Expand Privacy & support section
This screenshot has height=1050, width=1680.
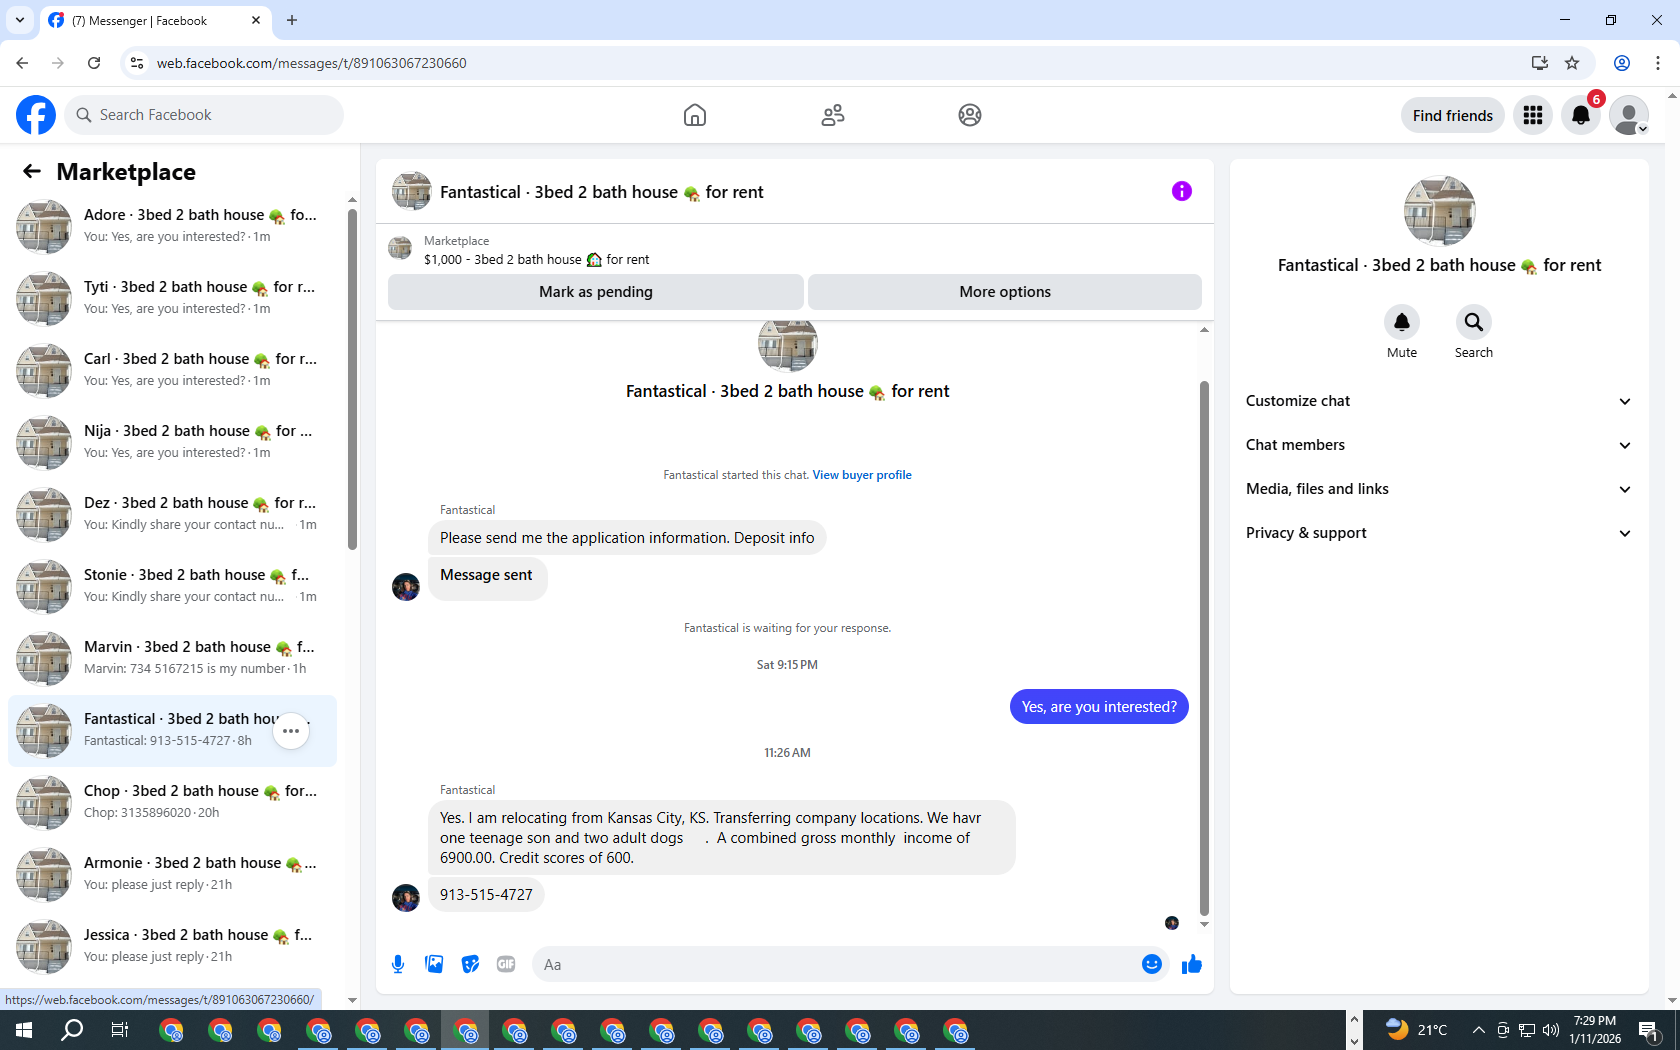pos(1439,533)
